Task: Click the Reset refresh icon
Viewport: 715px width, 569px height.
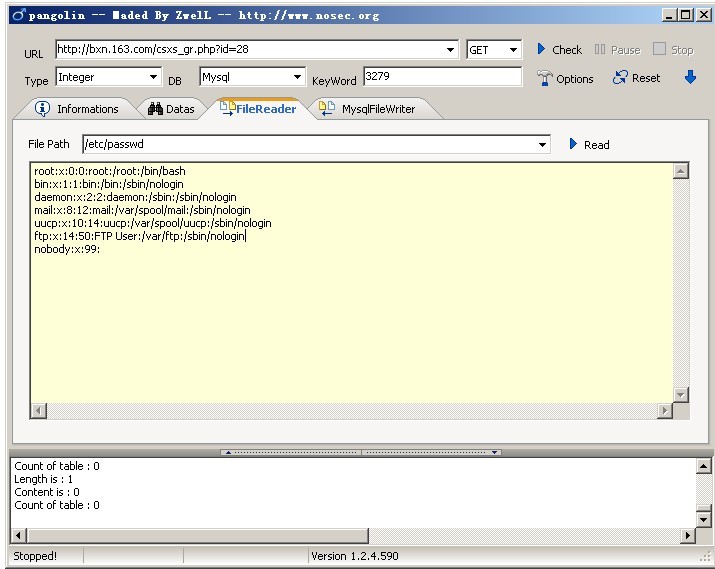Action: click(x=620, y=78)
